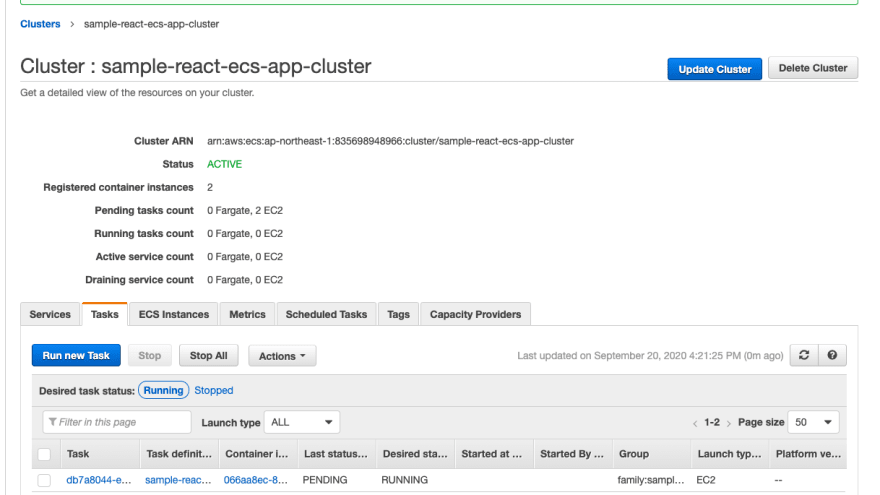This screenshot has width=880, height=495.
Task: Sort by Desired status column header
Action: pyautogui.click(x=415, y=453)
